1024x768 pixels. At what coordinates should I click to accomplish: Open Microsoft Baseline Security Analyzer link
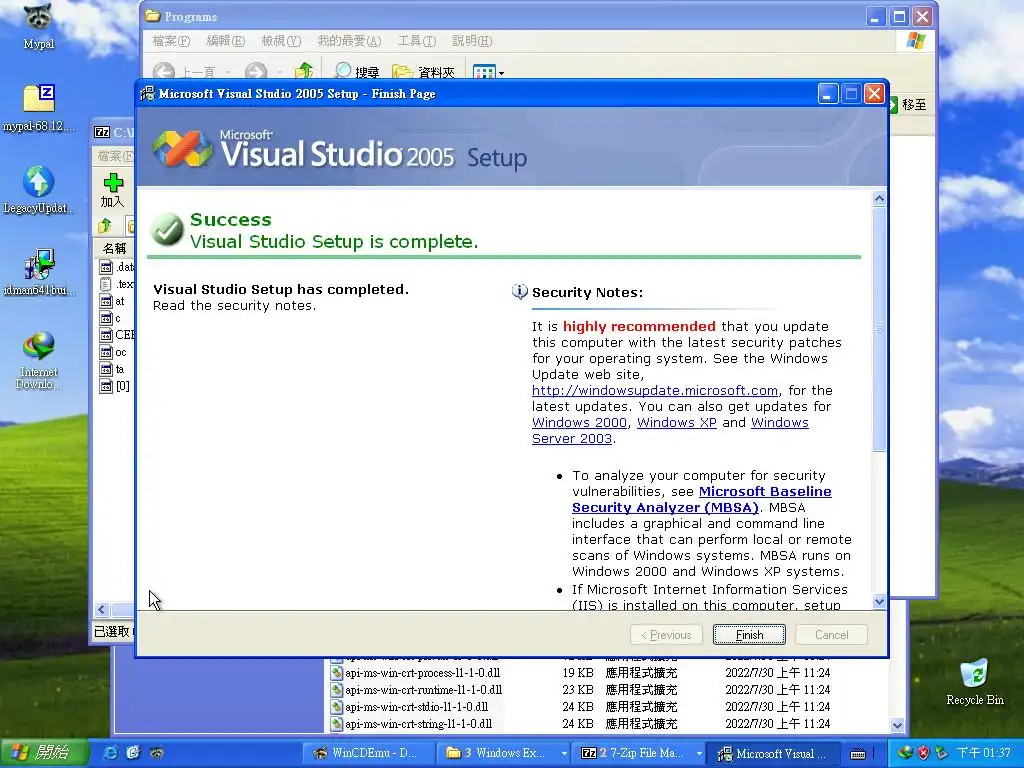pyautogui.click(x=701, y=500)
